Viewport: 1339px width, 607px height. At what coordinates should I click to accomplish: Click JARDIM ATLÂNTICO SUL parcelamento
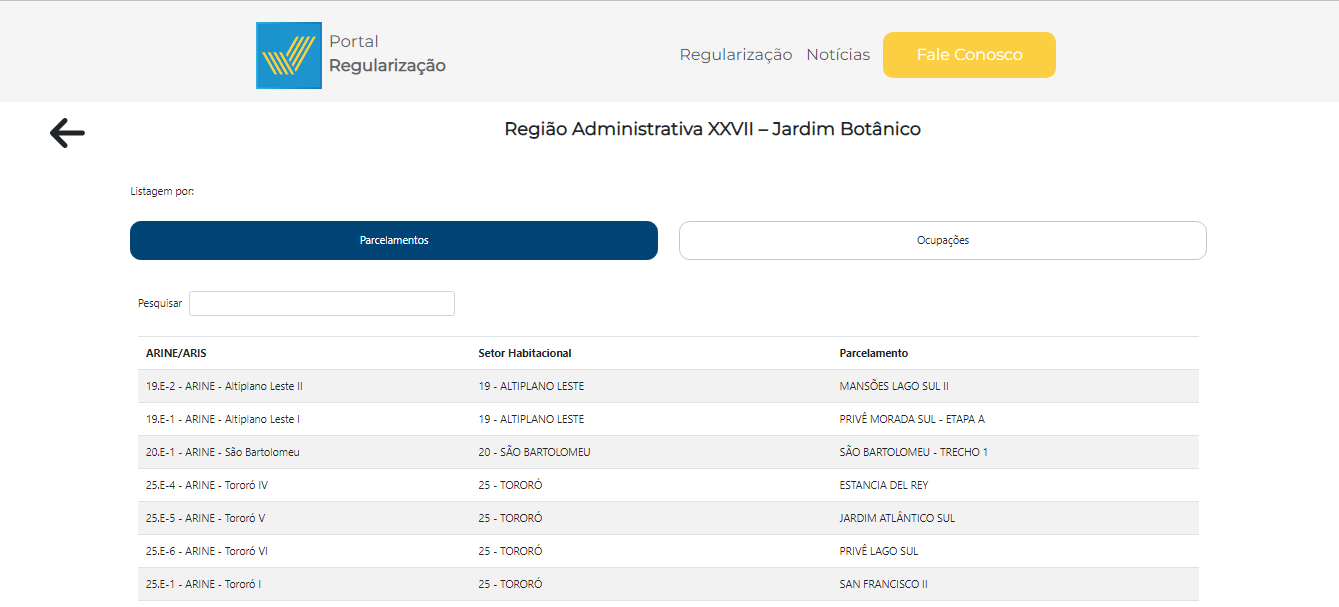coord(897,518)
